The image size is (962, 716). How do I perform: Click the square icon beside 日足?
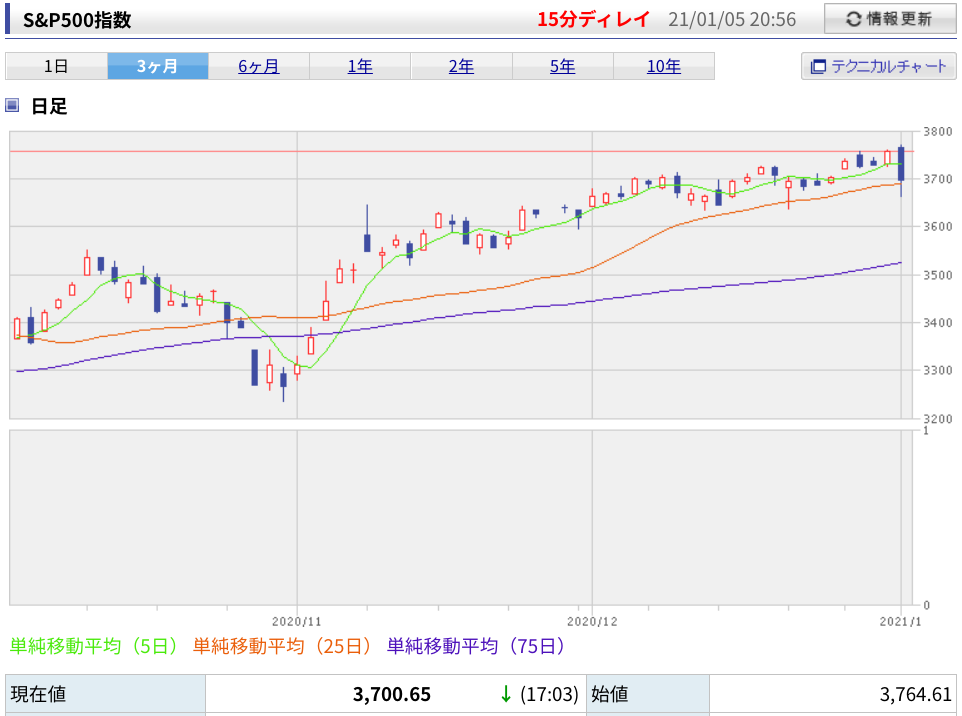click(12, 105)
